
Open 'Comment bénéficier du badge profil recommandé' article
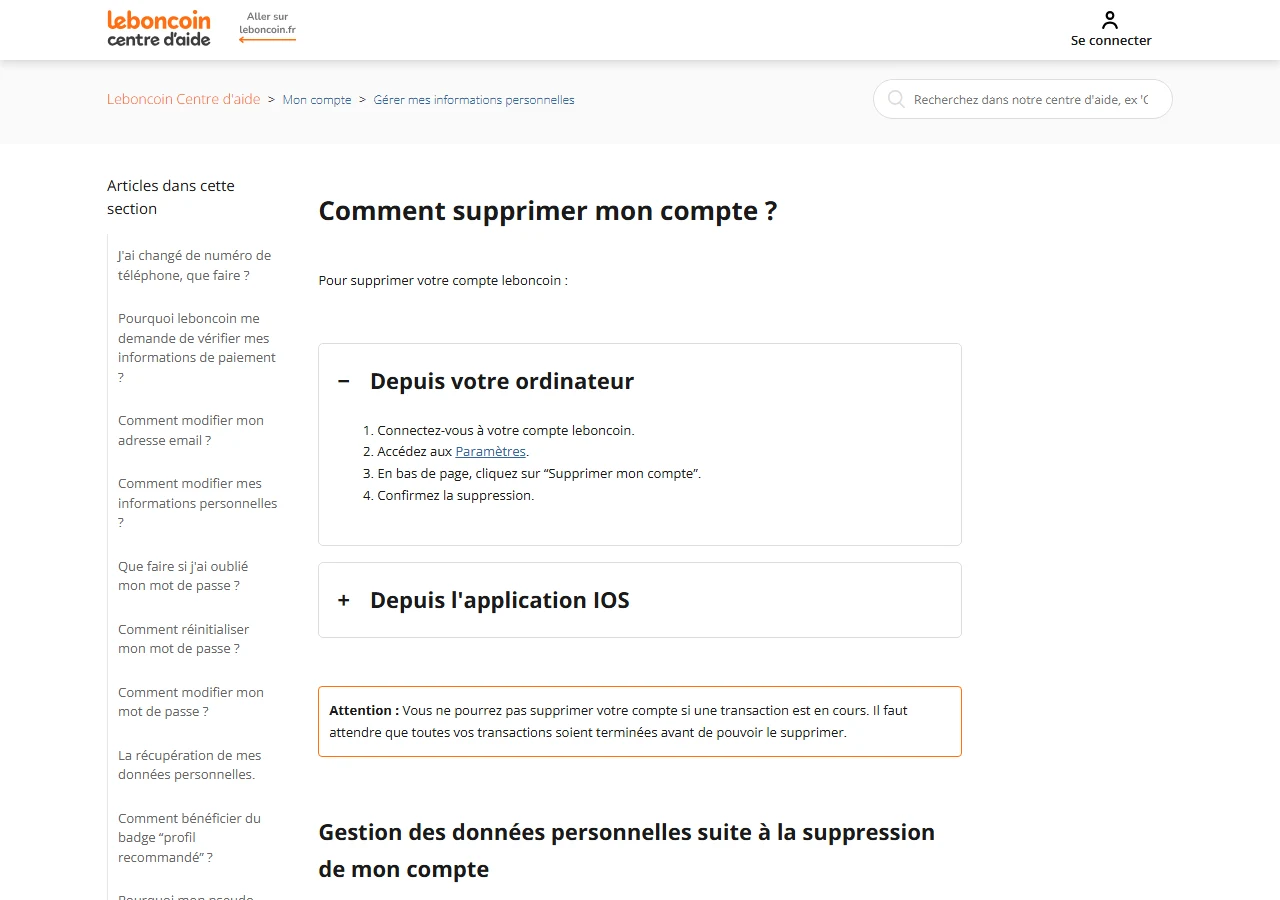tap(189, 838)
